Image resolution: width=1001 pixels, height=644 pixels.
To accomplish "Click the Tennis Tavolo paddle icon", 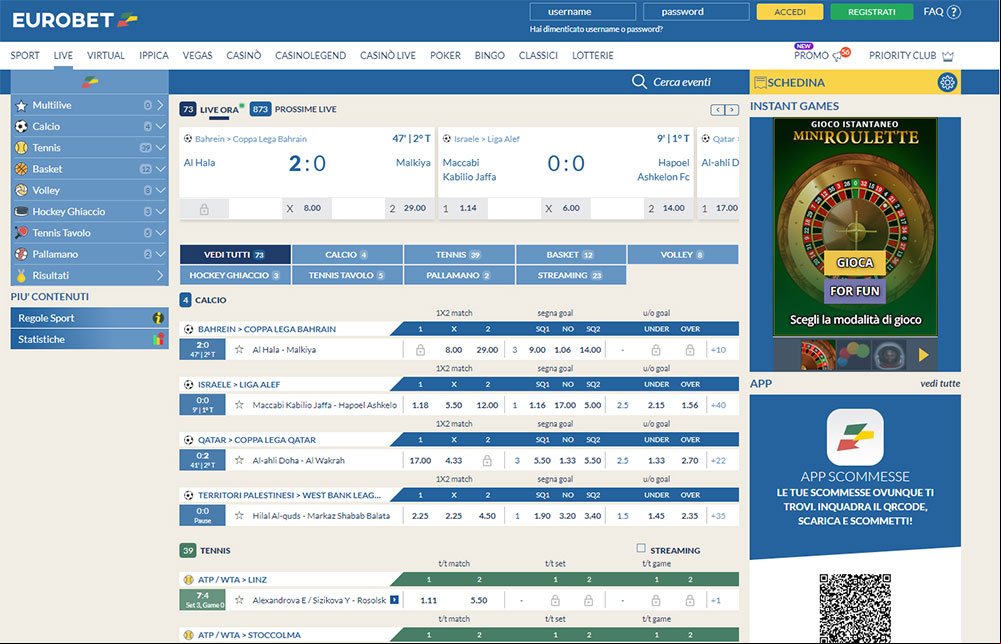I will tap(21, 232).
